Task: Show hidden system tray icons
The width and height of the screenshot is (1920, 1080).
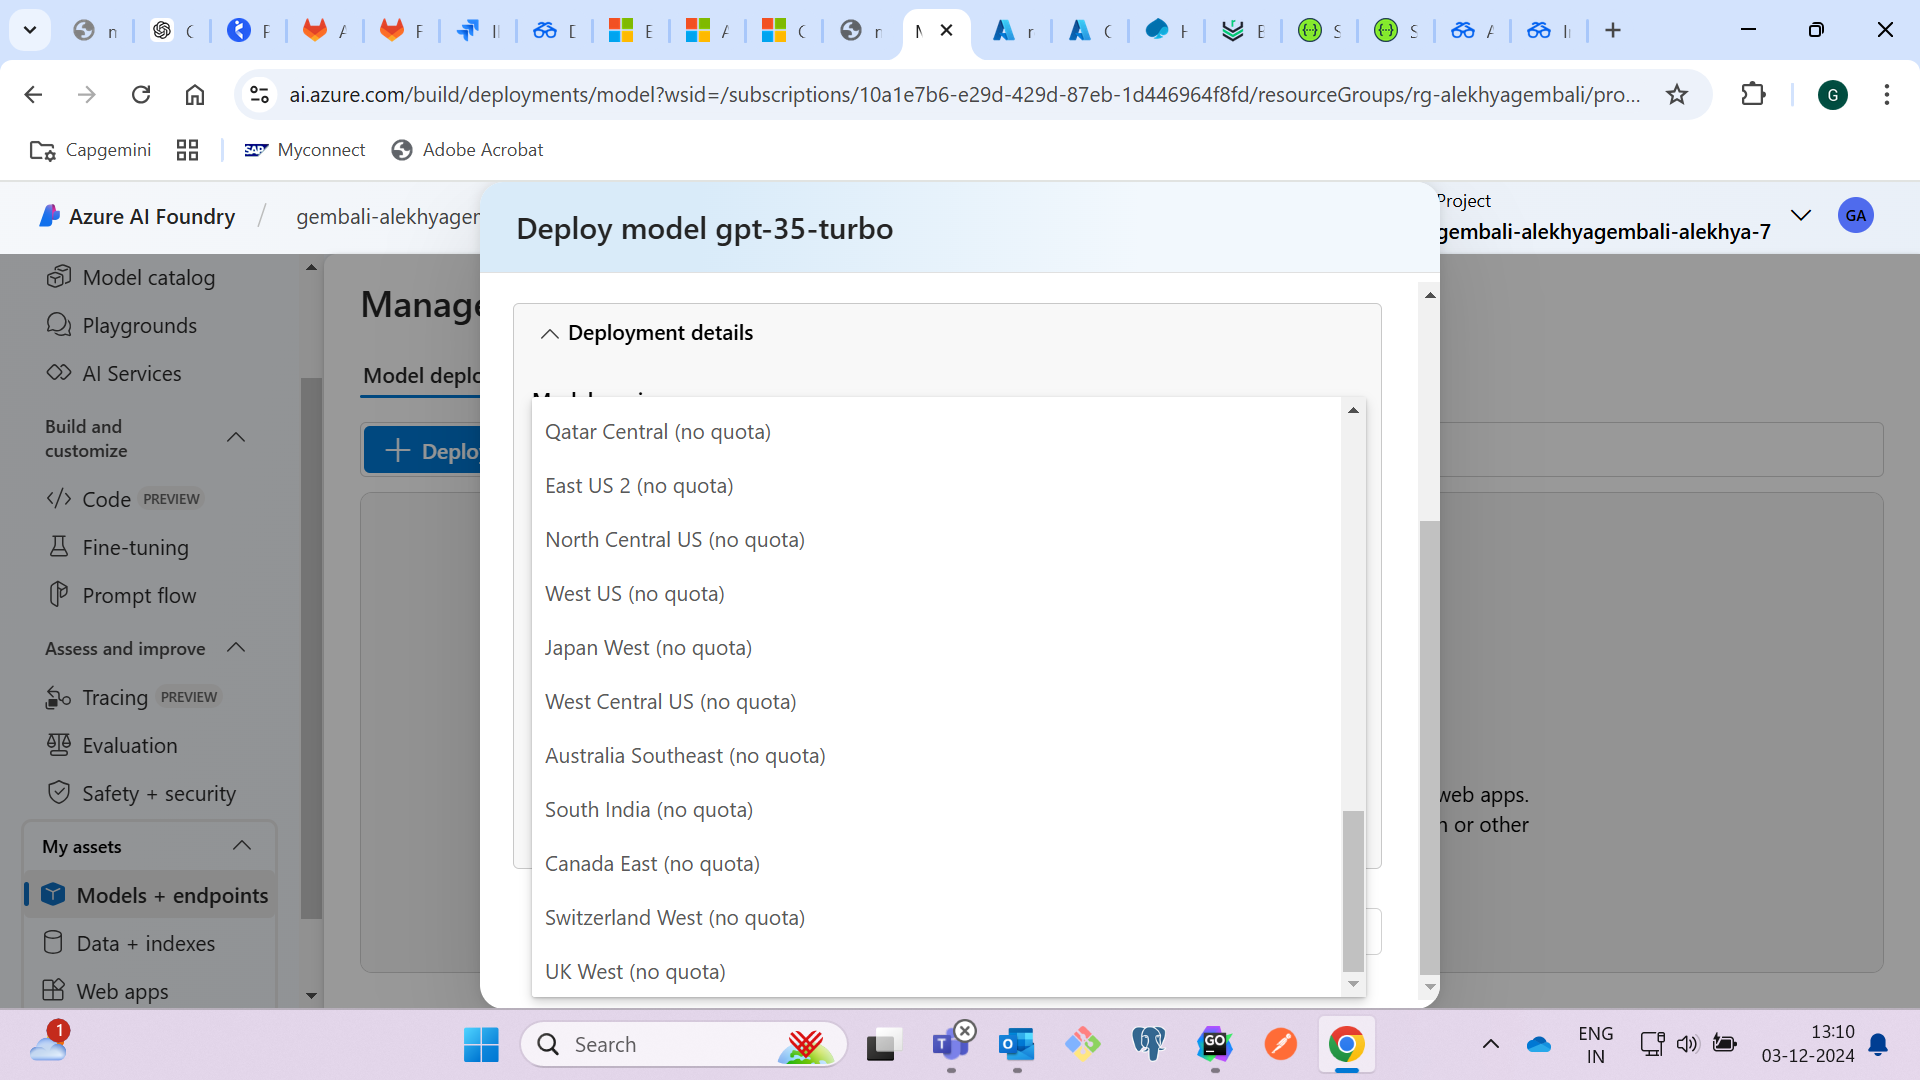Action: coord(1490,1045)
